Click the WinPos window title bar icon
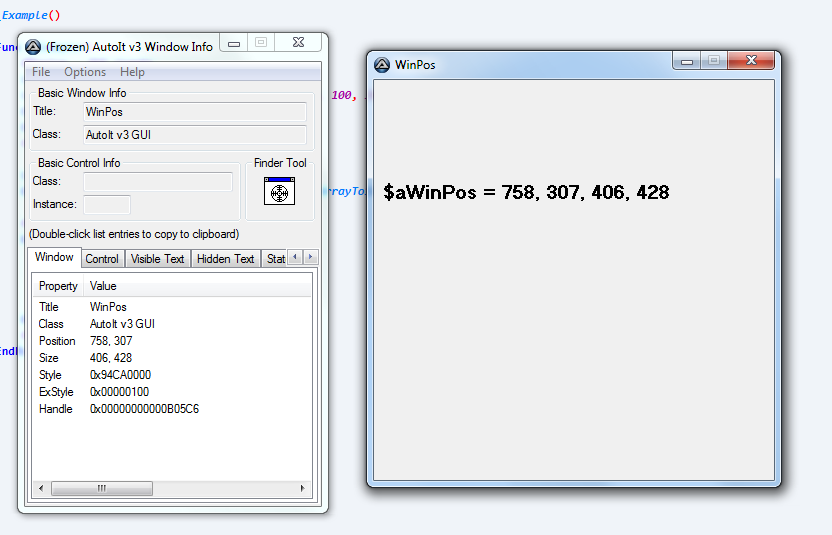This screenshot has width=832, height=535. (381, 65)
